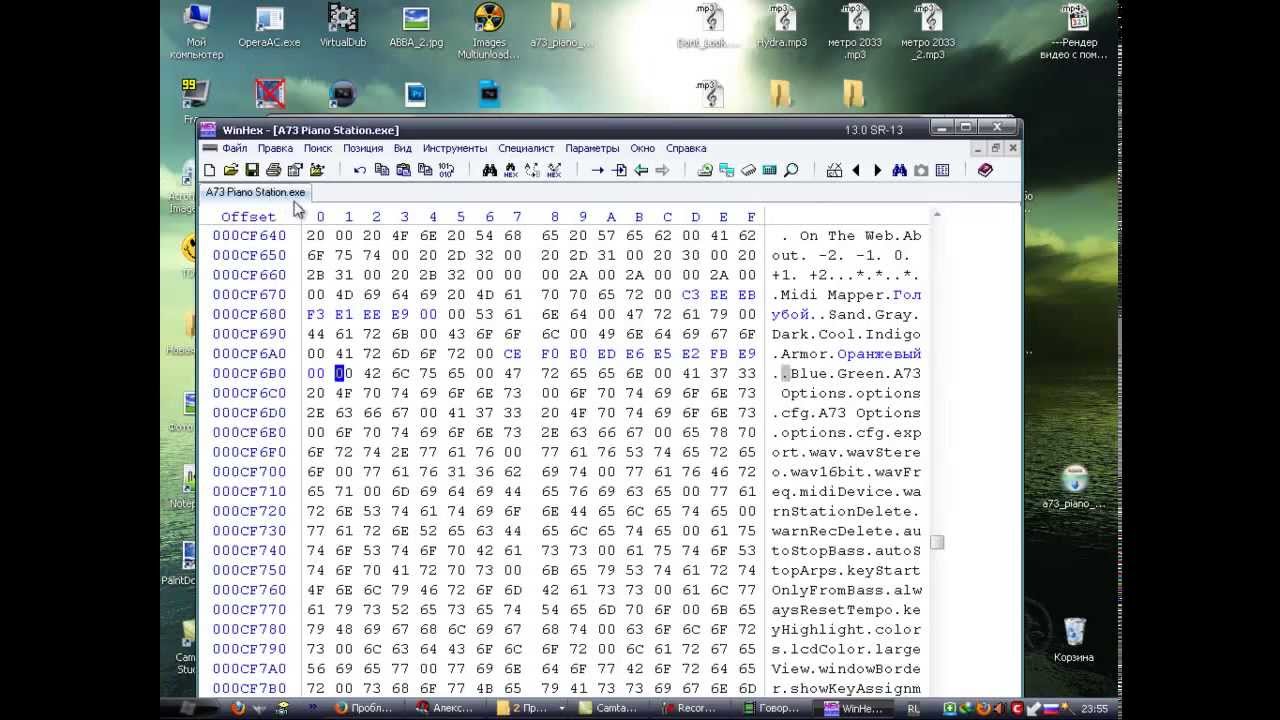Open ABBA_2.jpg desktop file
The height and width of the screenshot is (720, 1280).
[x=416, y=28]
